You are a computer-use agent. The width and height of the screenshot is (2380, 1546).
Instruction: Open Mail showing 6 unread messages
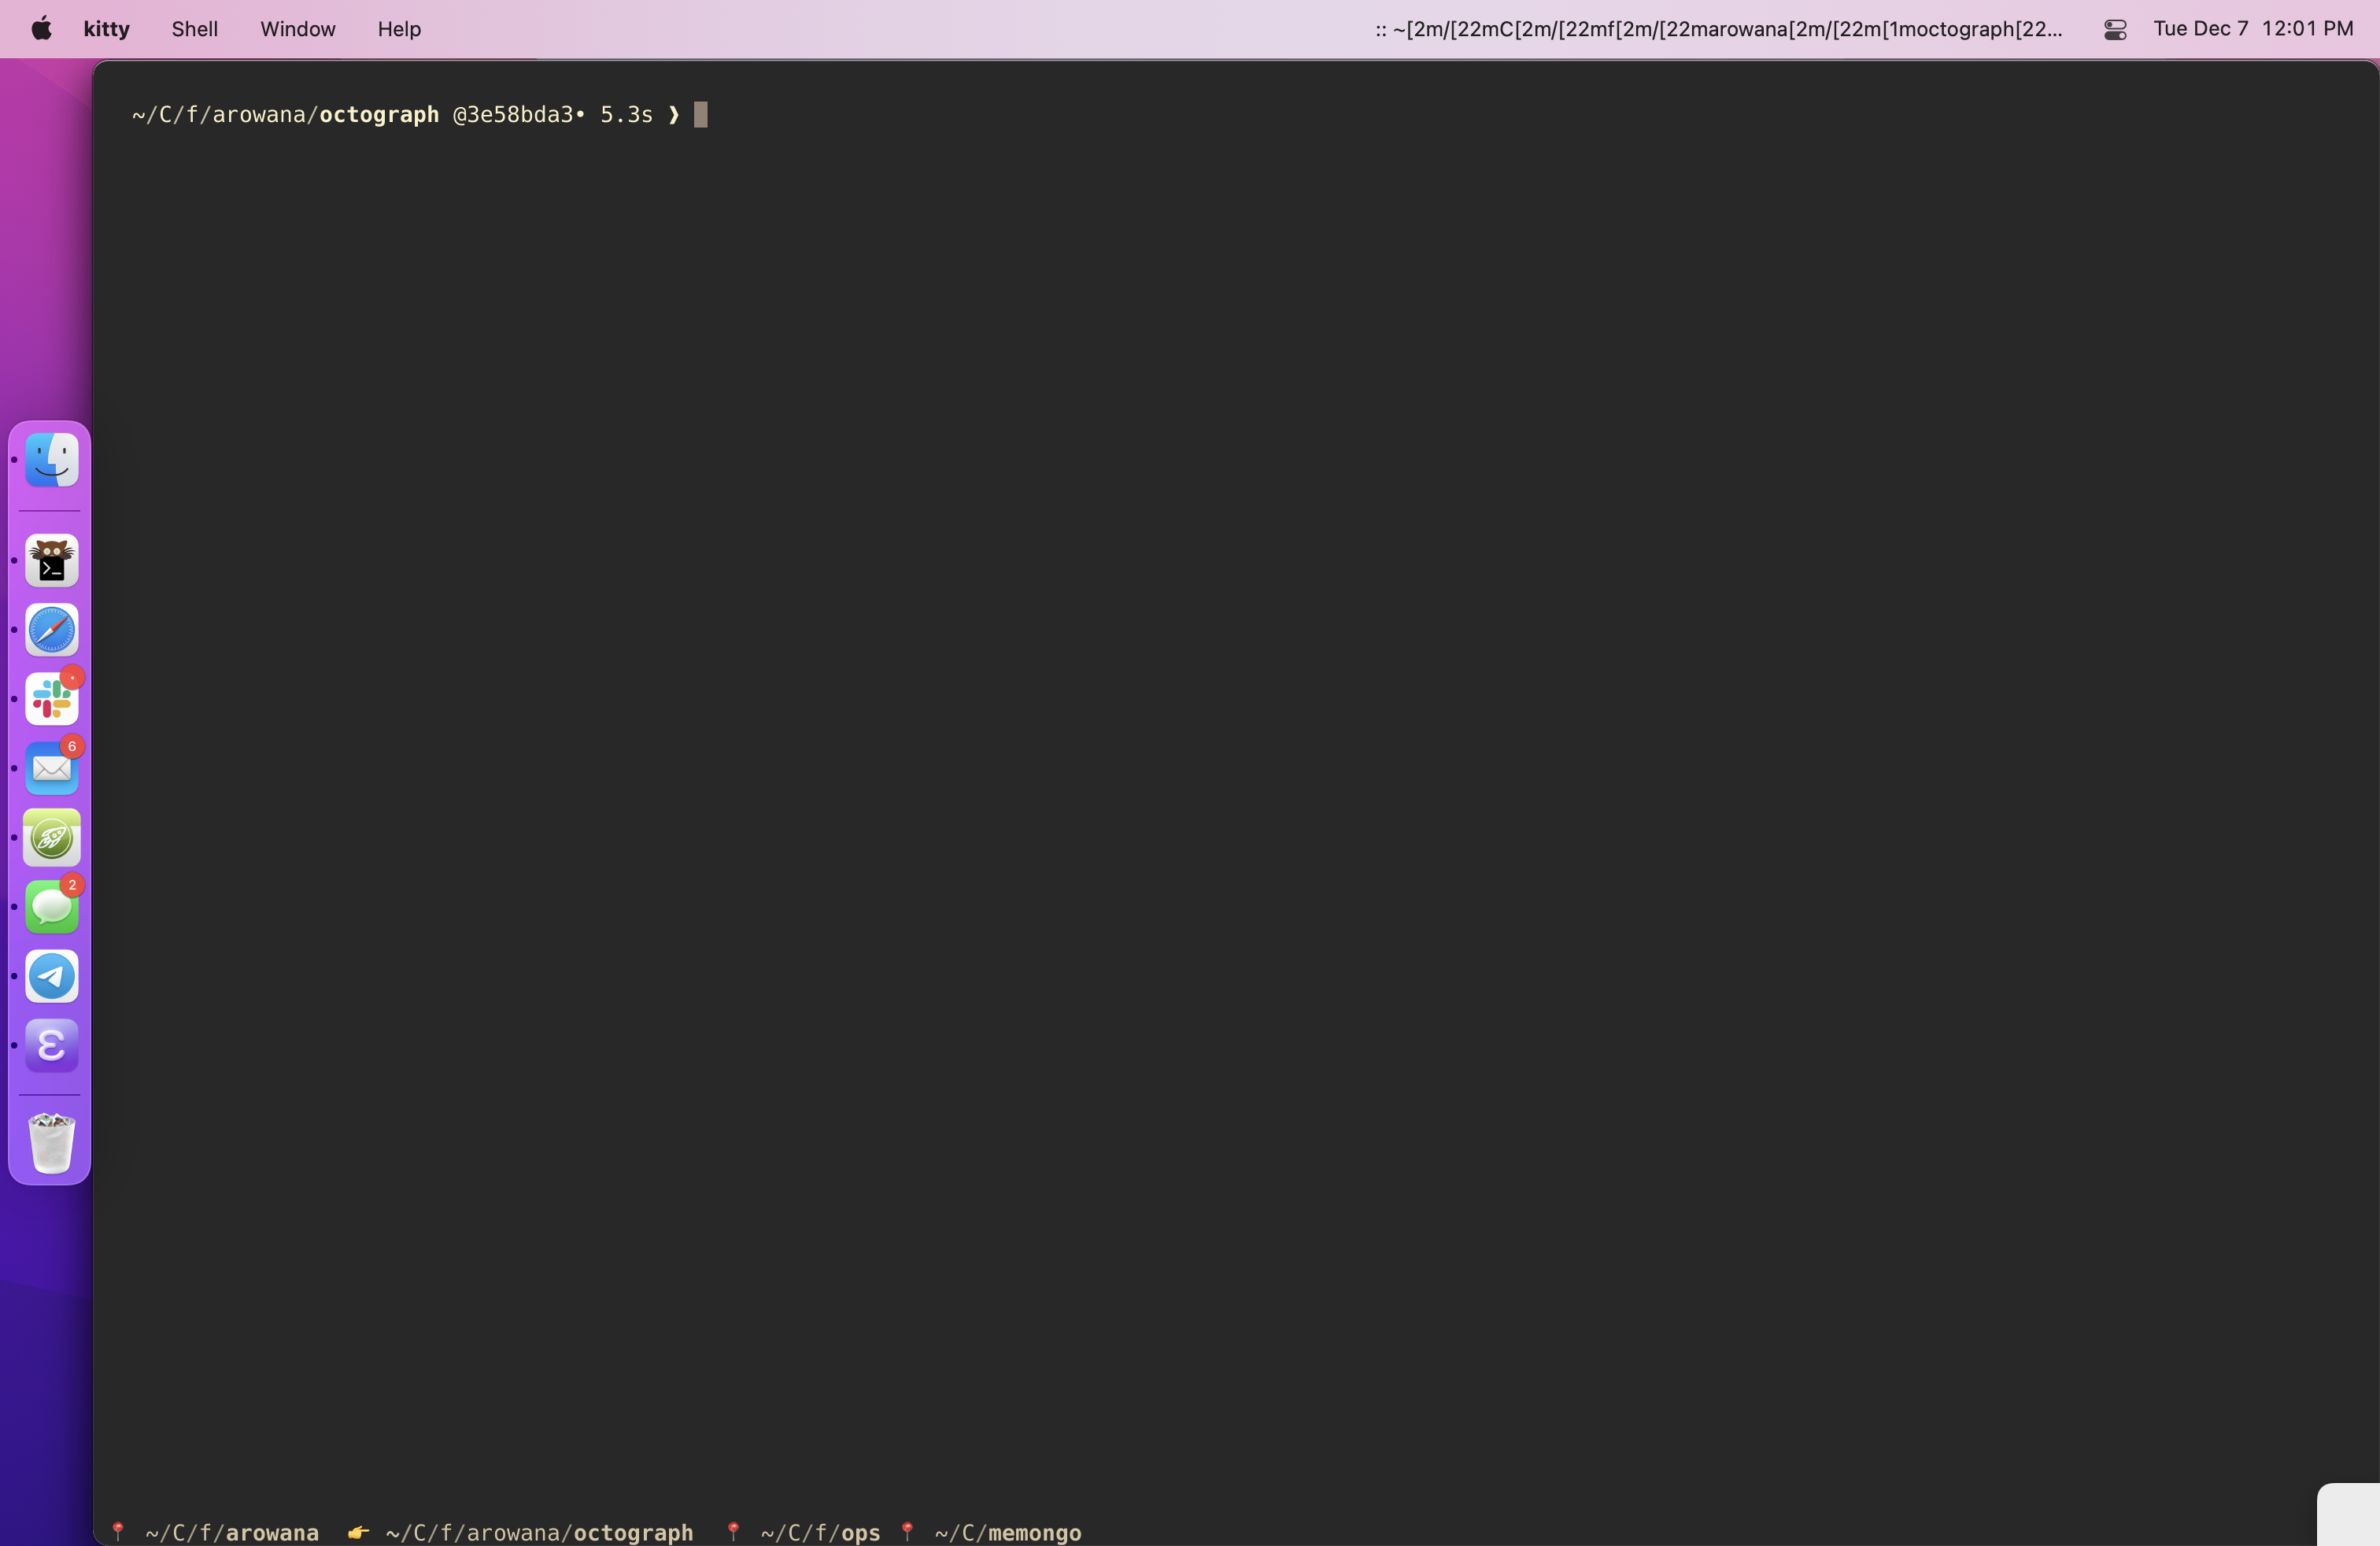pyautogui.click(x=51, y=768)
